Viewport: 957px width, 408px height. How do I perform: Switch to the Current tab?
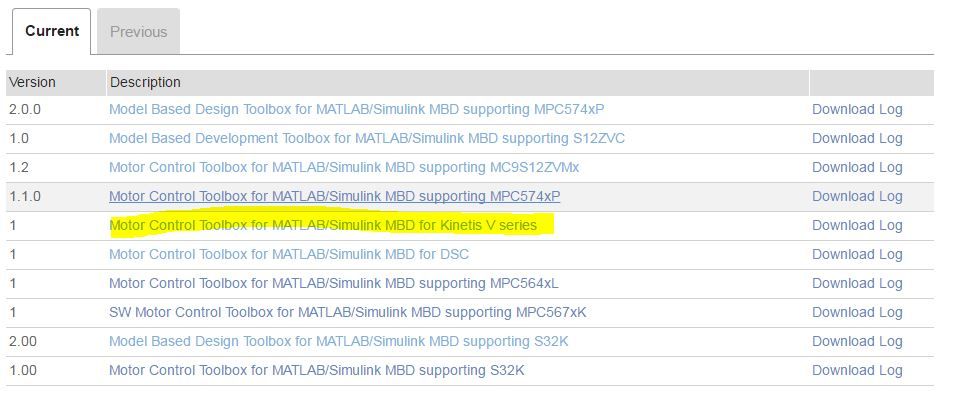[52, 31]
